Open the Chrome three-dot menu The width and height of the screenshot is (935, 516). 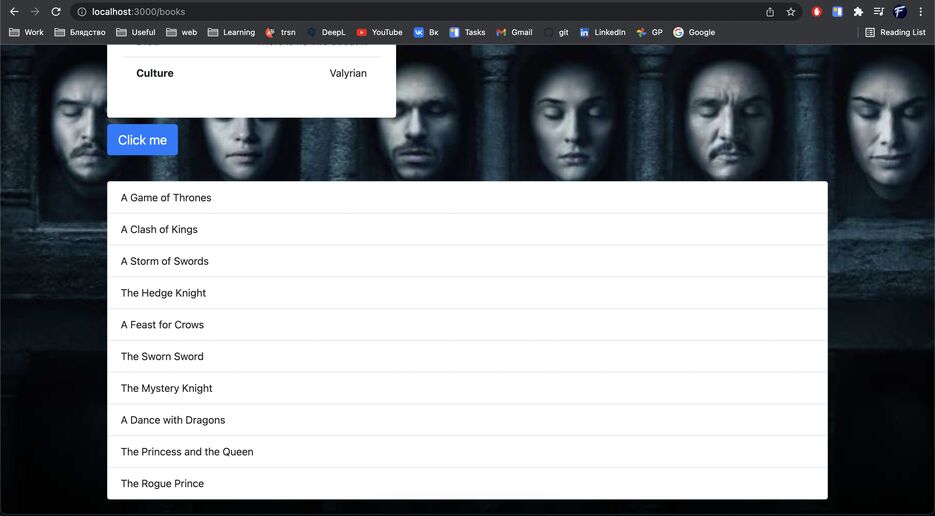click(x=921, y=12)
